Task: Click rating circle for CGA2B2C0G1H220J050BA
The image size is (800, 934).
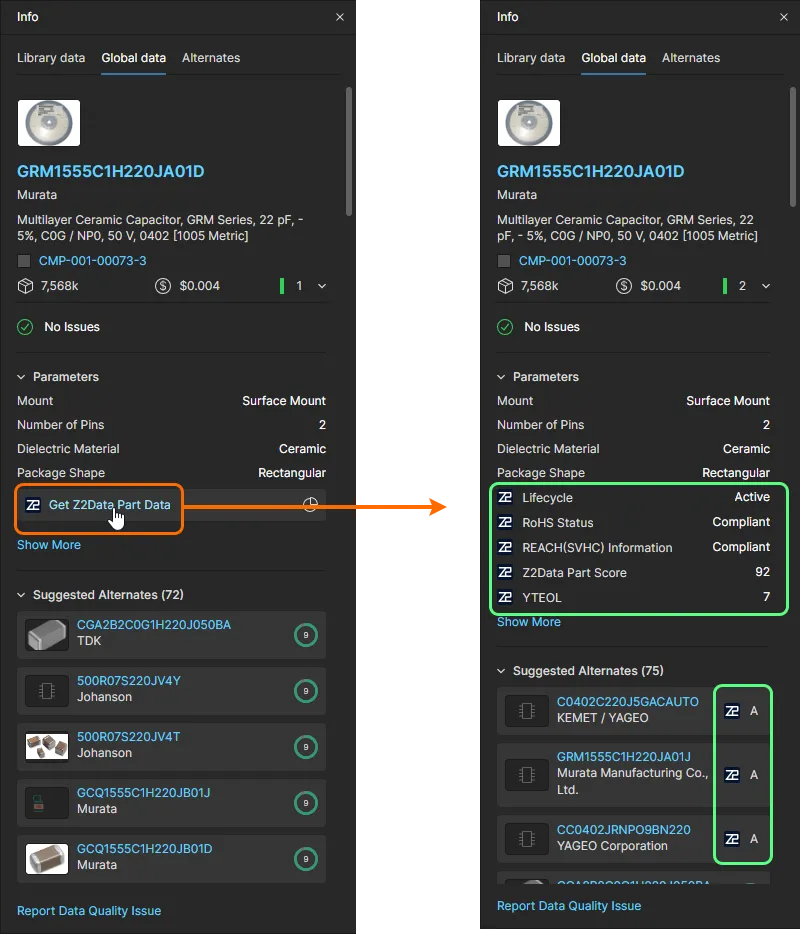Action: [x=306, y=635]
